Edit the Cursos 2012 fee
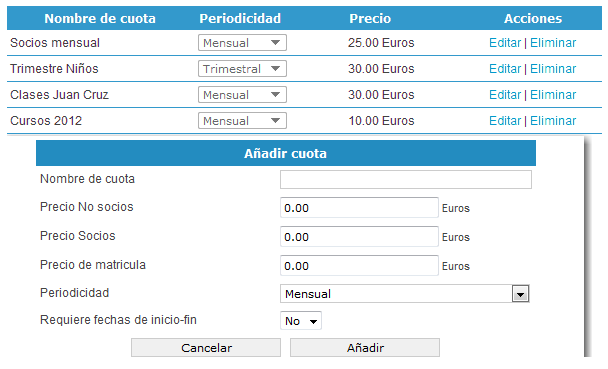Screen dimensions: 608x369 point(505,121)
